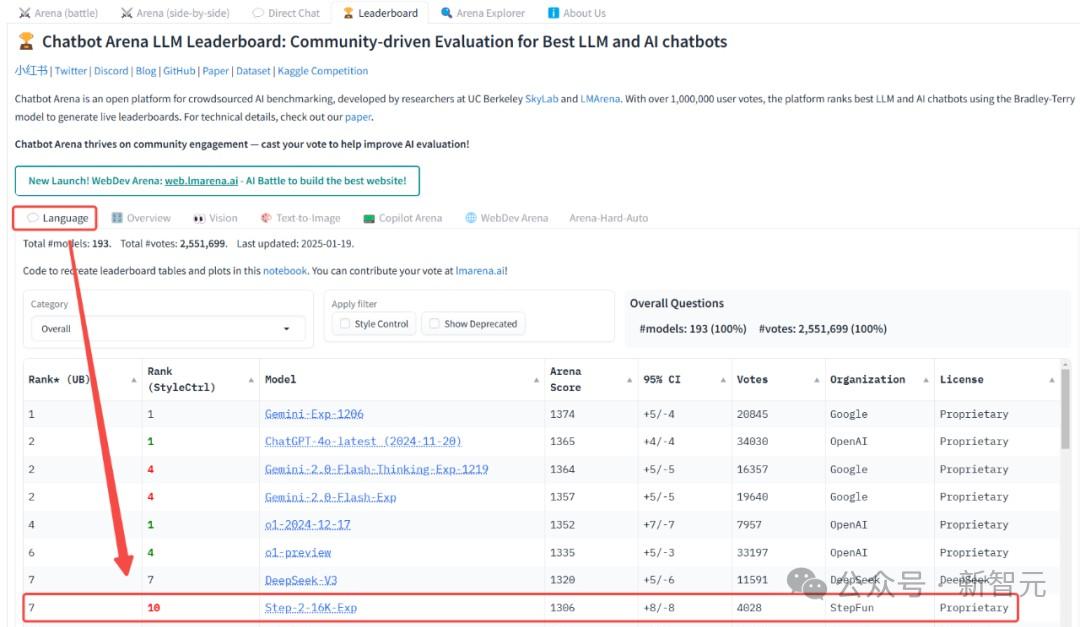This screenshot has height=627, width=1080.
Task: Click the web.lmarena.ai launch link
Action: click(x=201, y=181)
